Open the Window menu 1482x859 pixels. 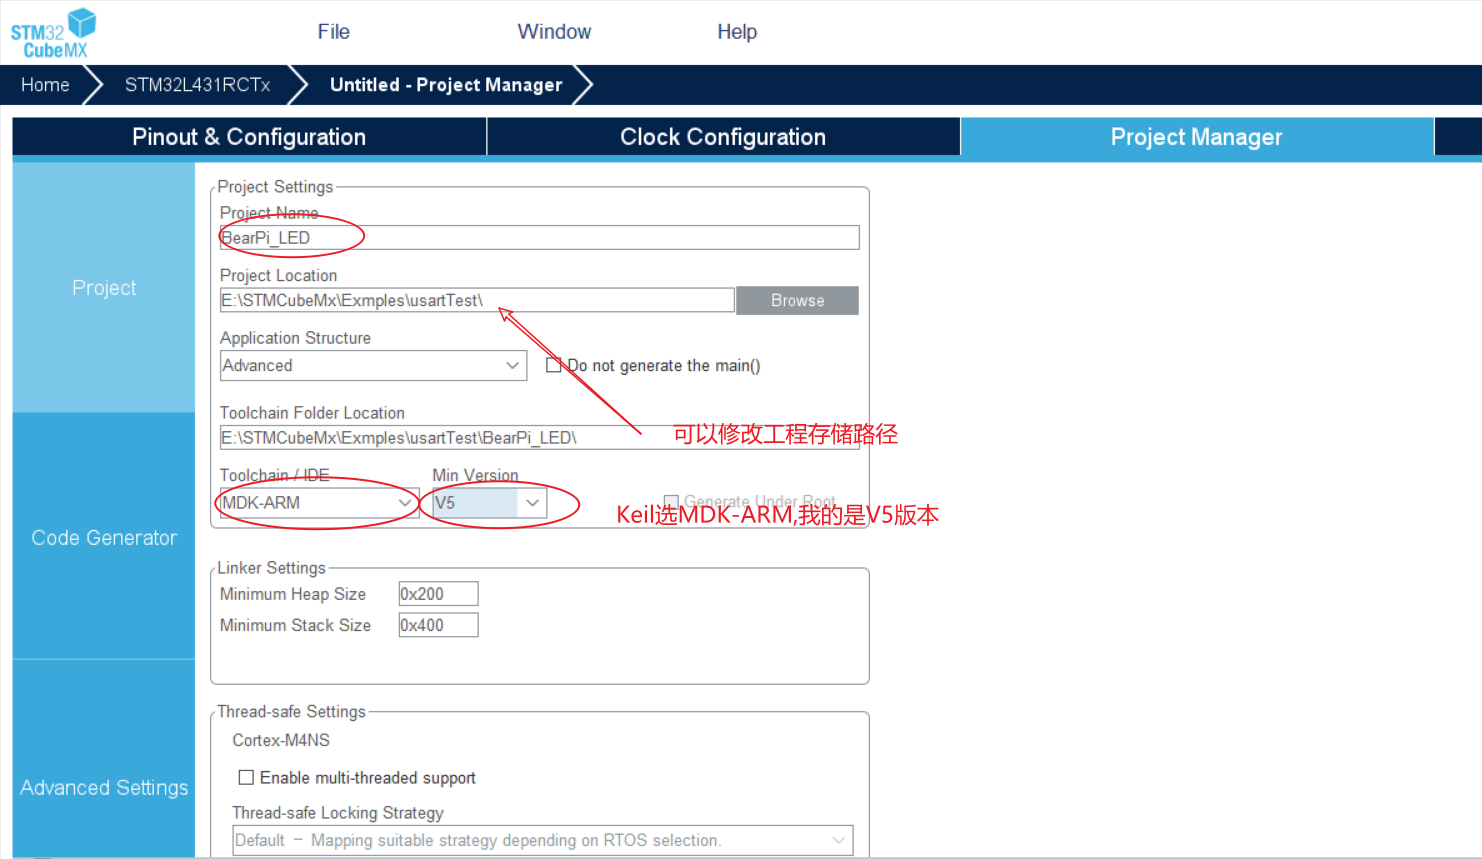[554, 32]
